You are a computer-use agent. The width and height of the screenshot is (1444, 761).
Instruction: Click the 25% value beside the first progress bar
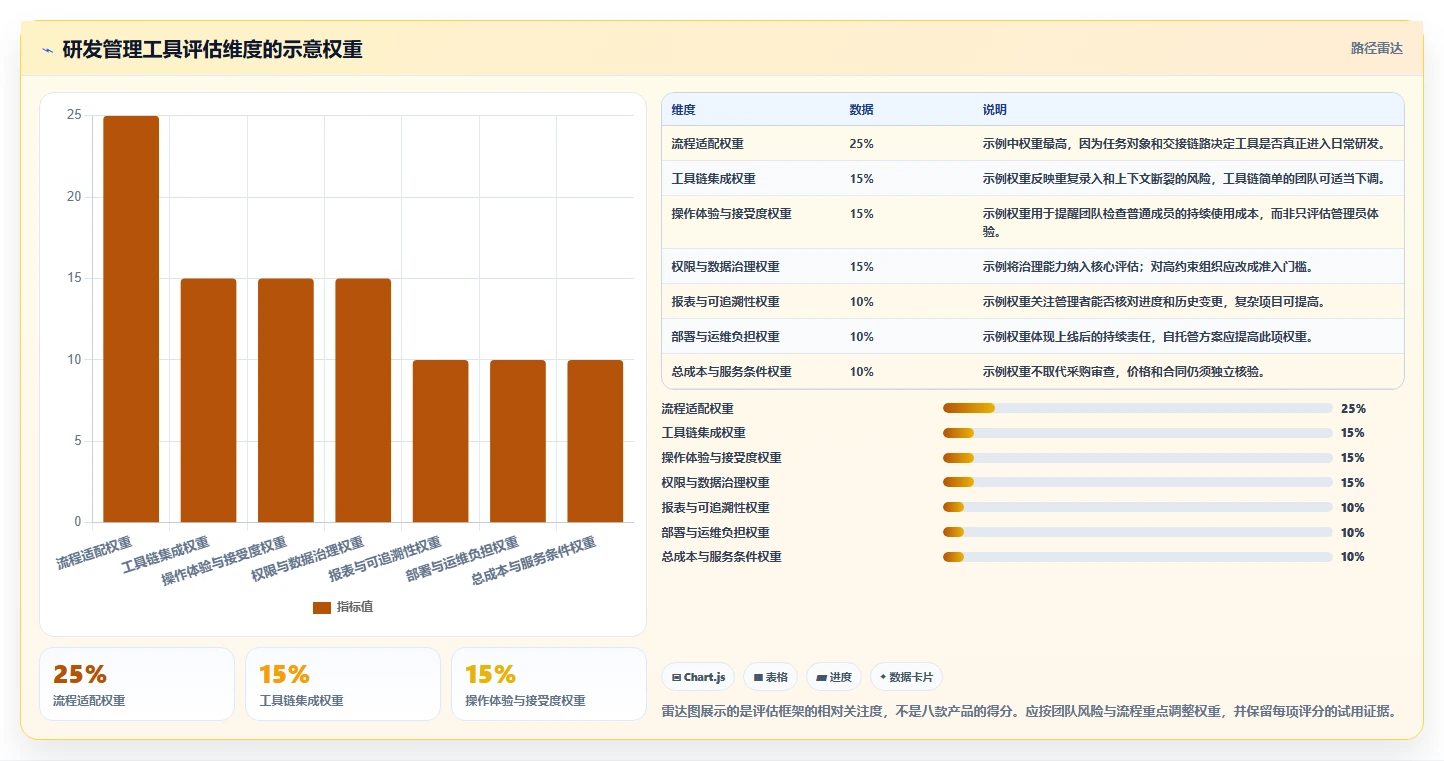1353,408
